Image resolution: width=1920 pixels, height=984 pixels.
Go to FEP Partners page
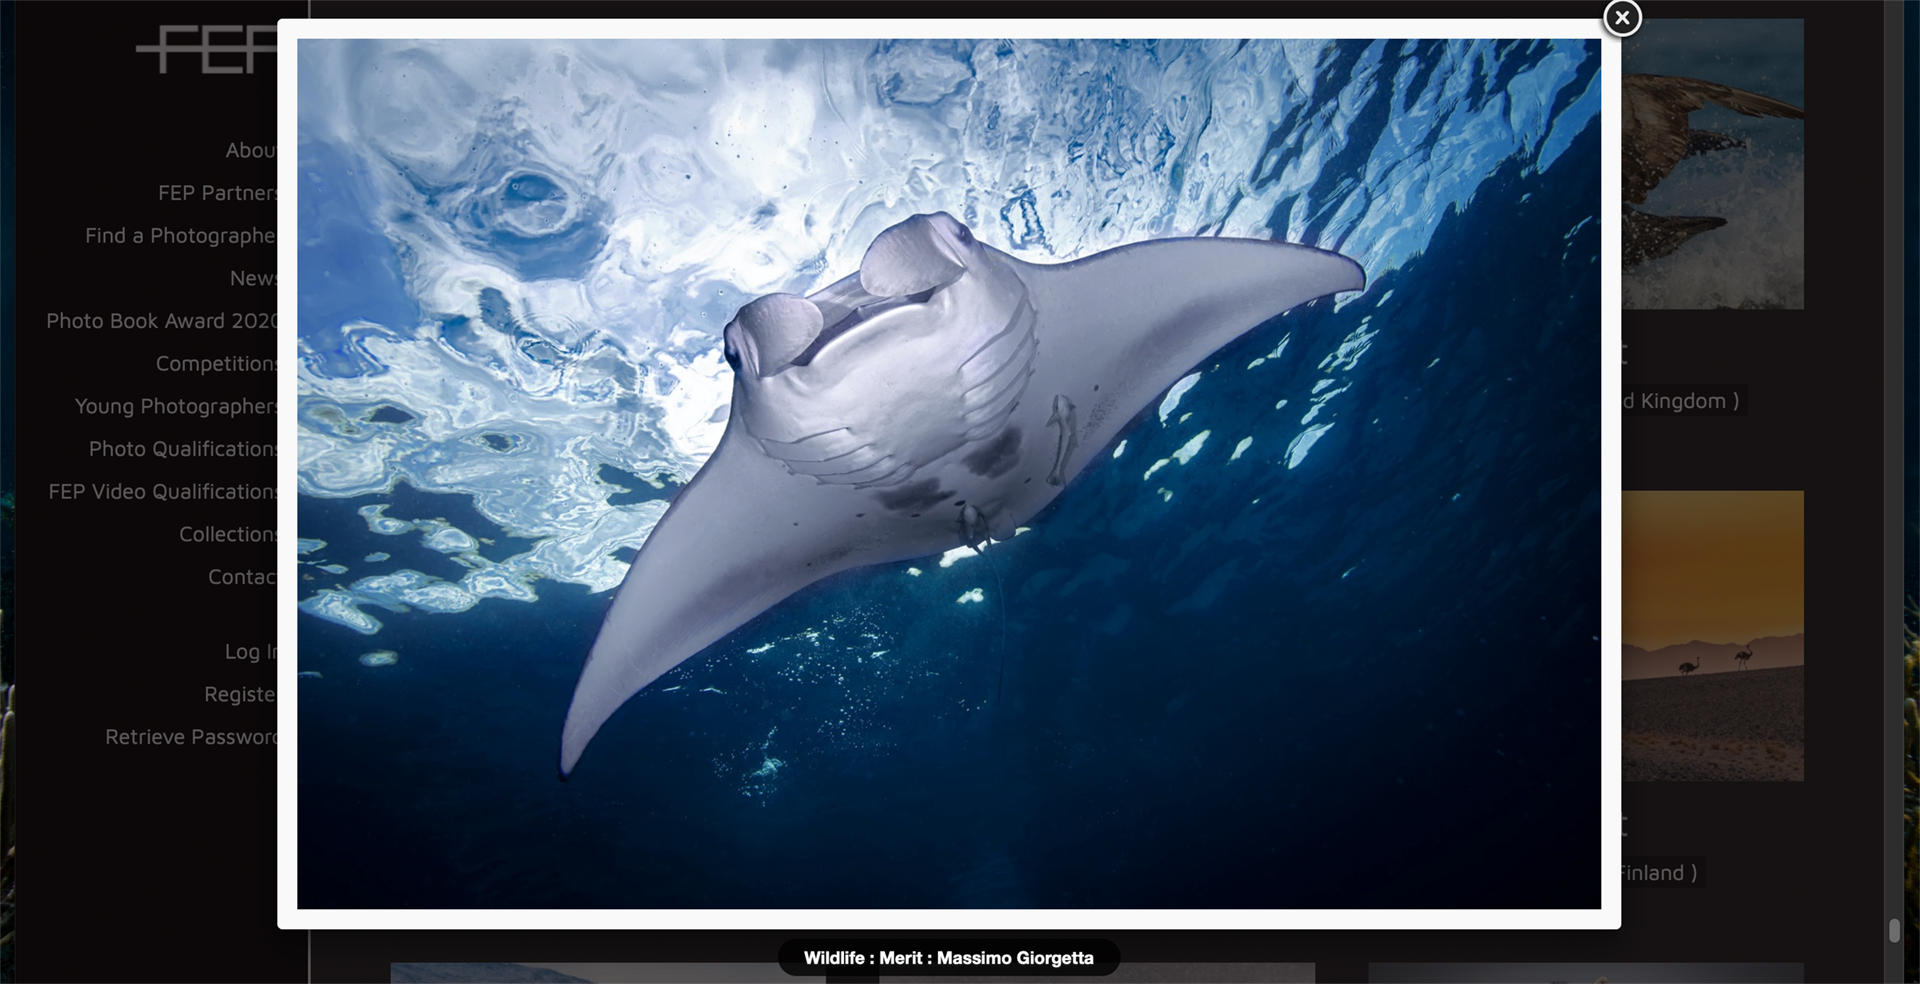(217, 193)
